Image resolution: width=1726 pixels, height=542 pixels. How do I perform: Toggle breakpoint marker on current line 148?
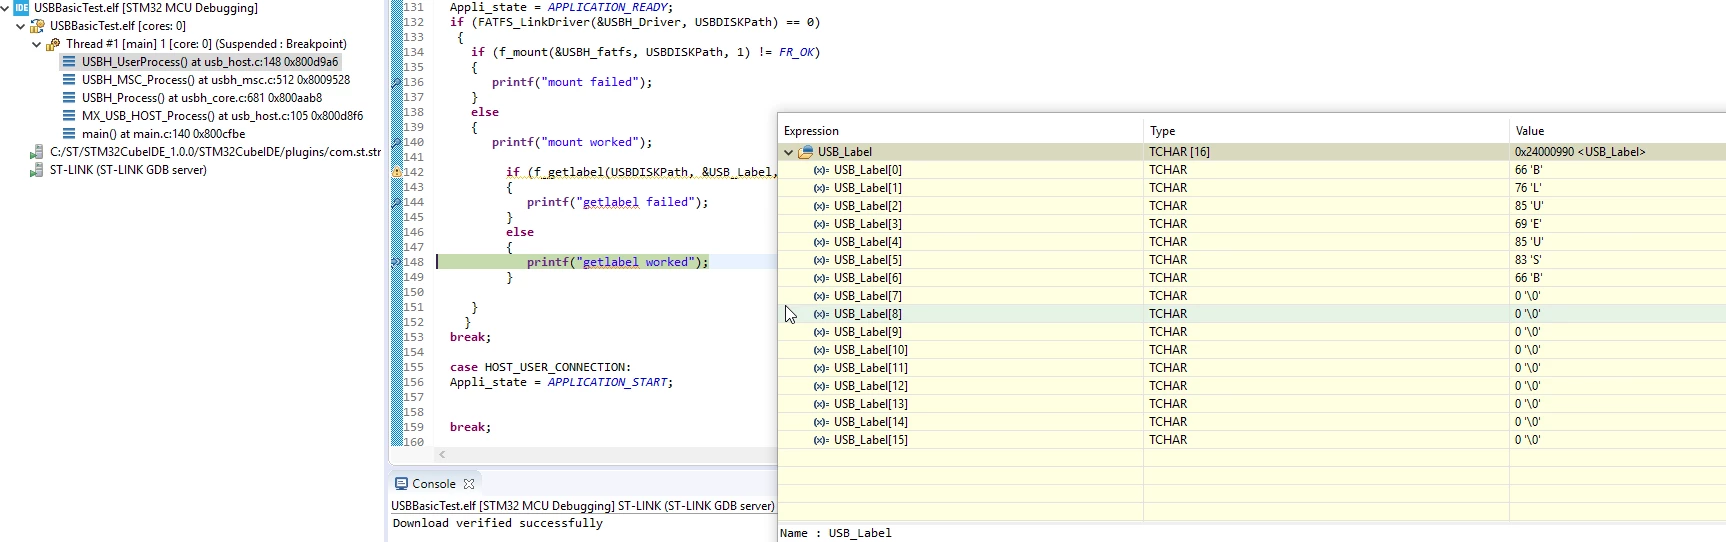(x=396, y=262)
